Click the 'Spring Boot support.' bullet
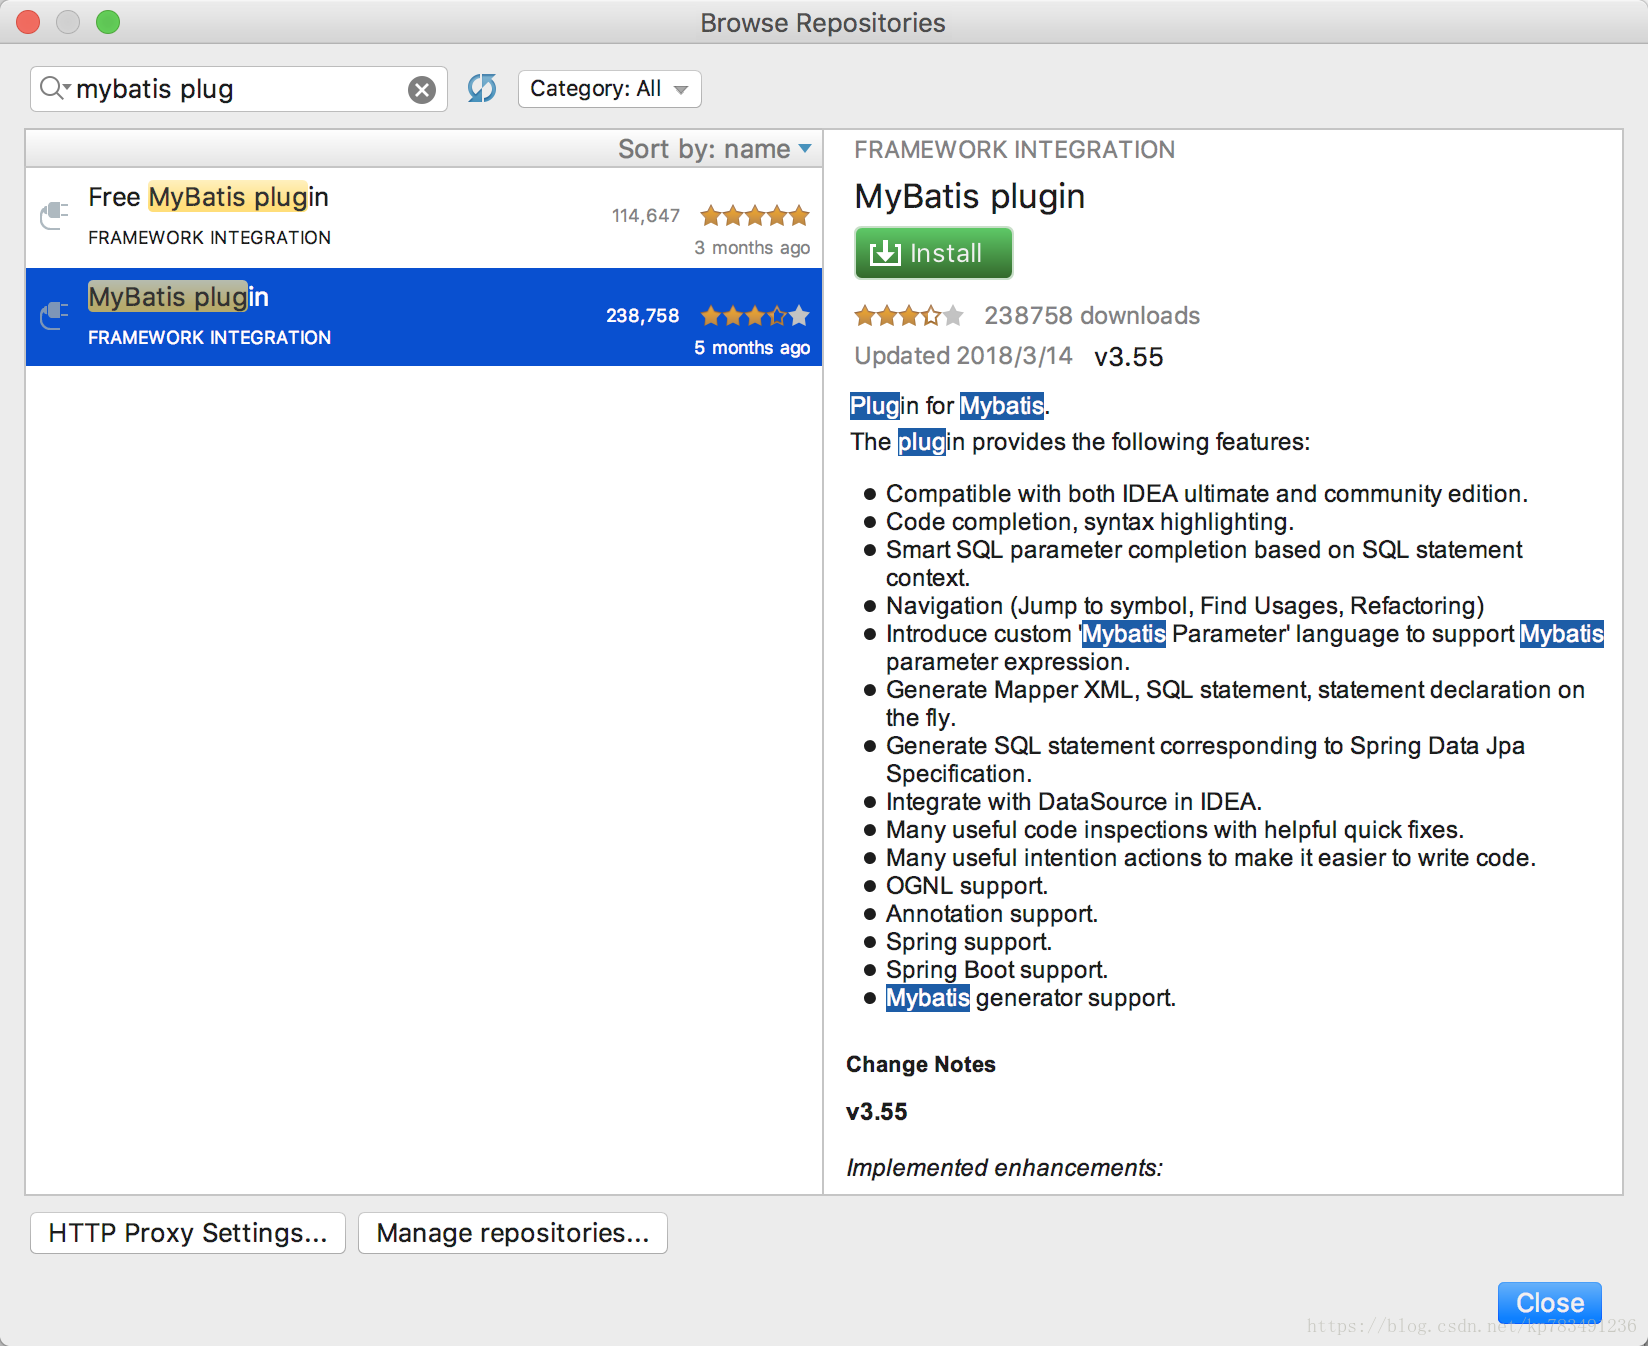The height and width of the screenshot is (1346, 1648). 996,970
